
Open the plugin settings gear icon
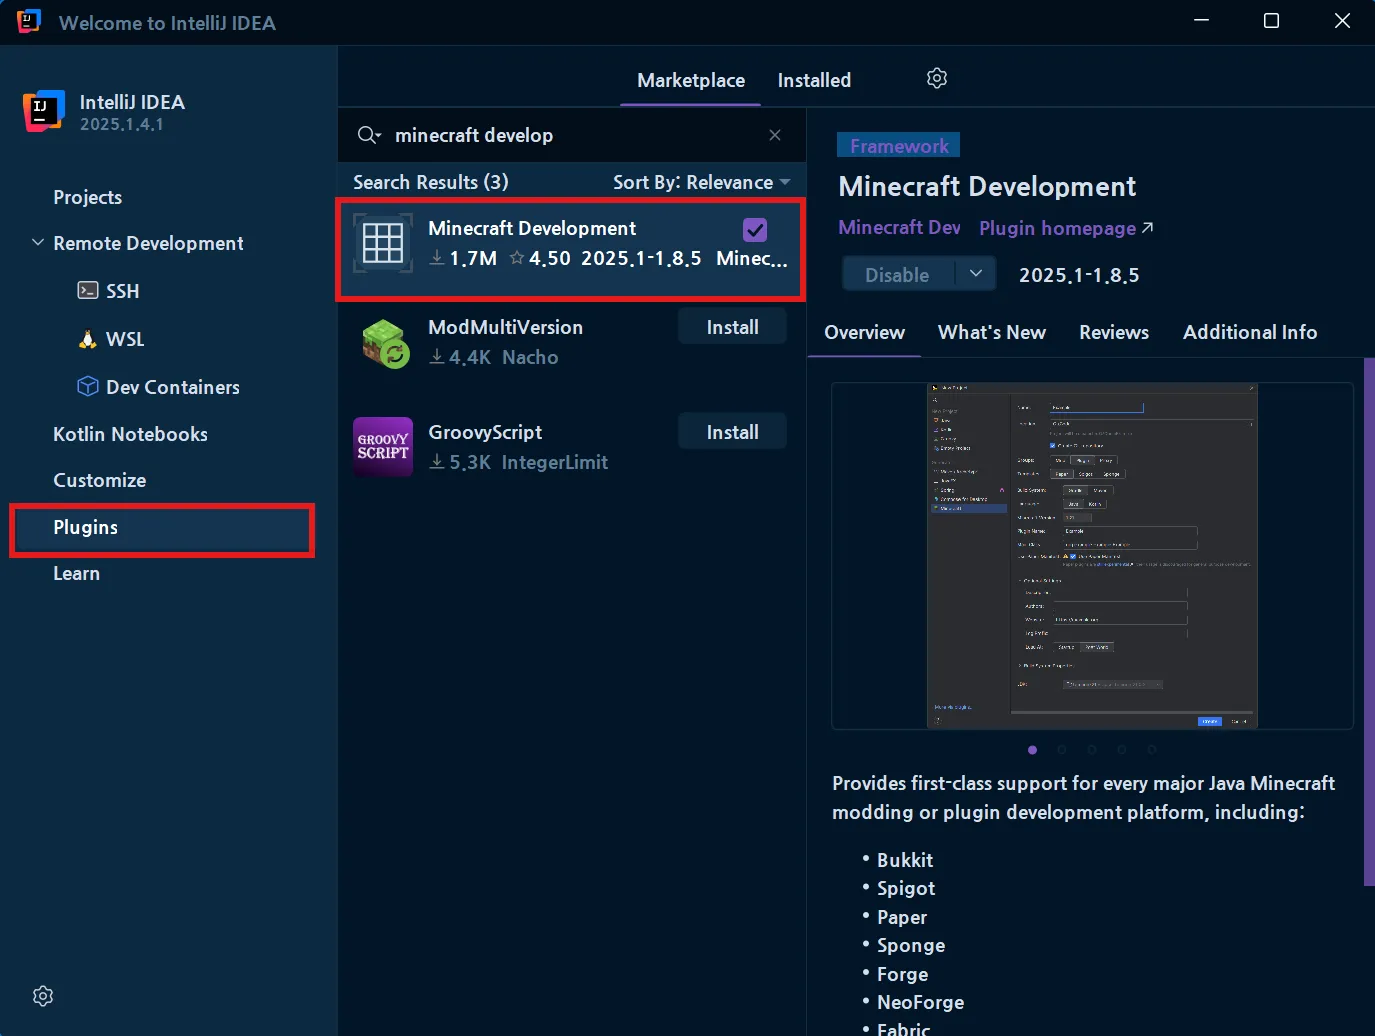click(936, 78)
